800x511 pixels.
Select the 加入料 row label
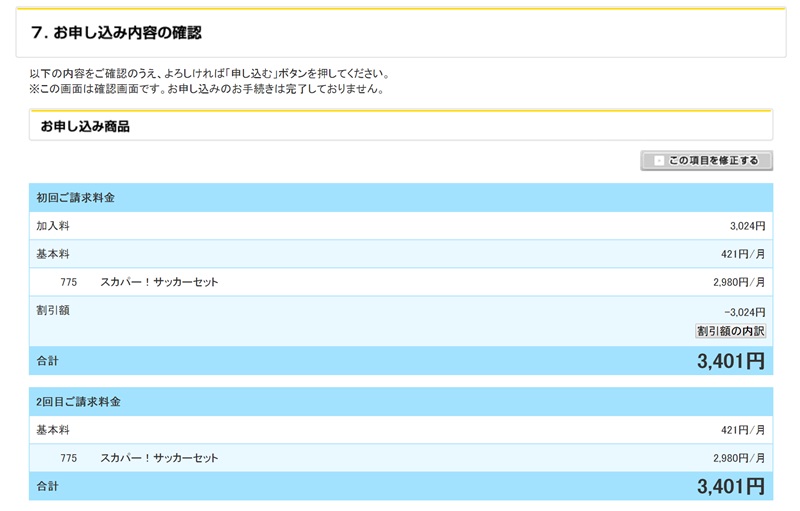coord(53,225)
